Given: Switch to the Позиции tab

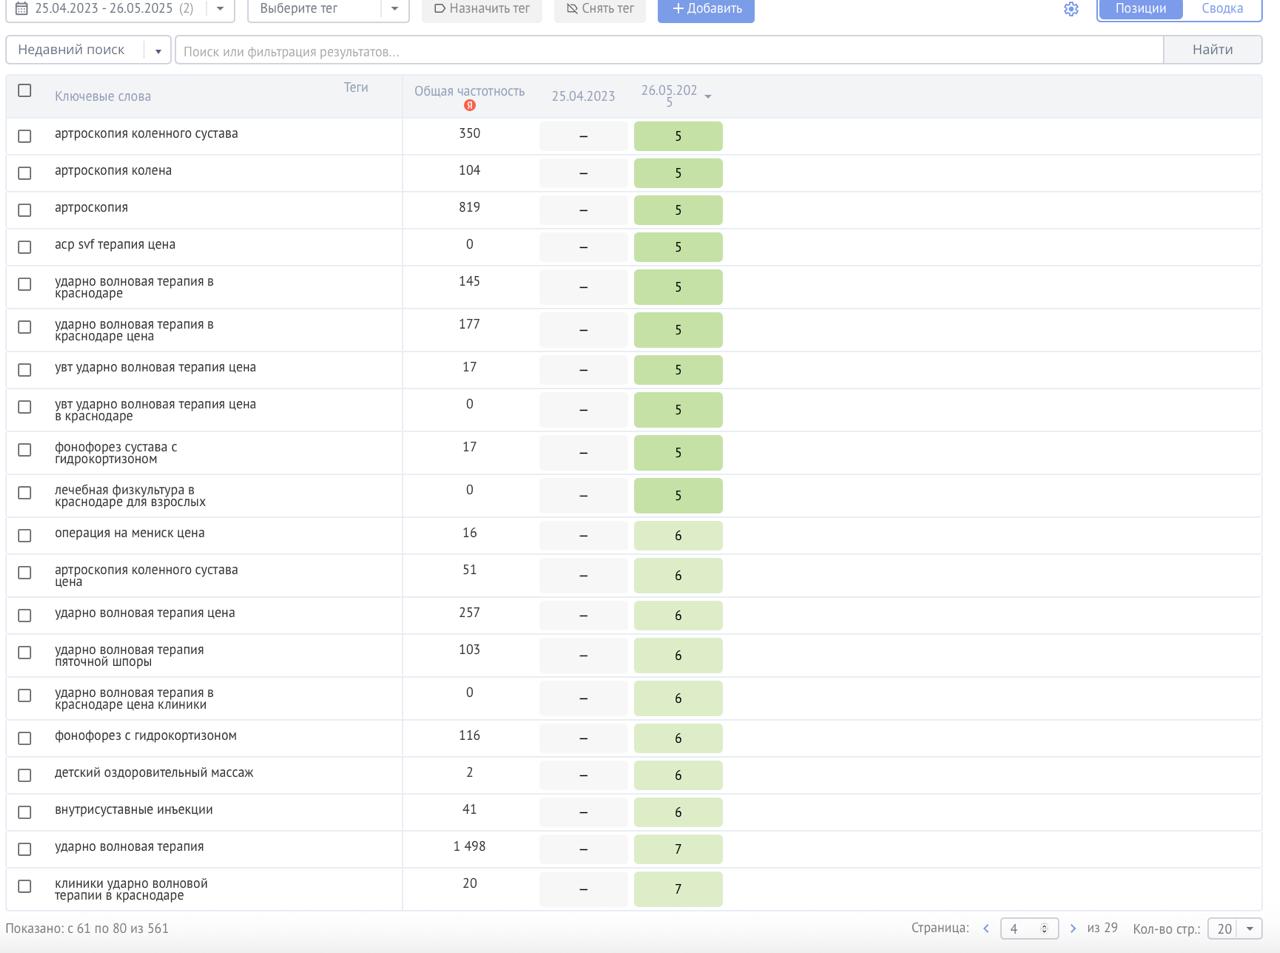Looking at the screenshot, I should [x=1140, y=9].
